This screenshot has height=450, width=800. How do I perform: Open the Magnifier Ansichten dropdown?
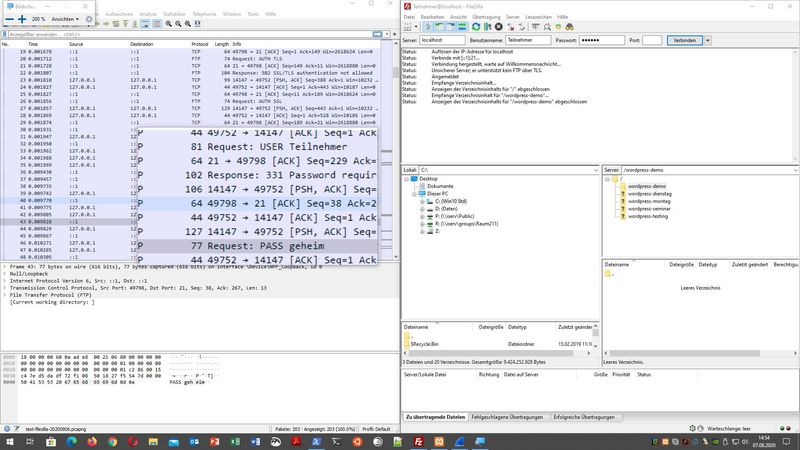(65, 19)
